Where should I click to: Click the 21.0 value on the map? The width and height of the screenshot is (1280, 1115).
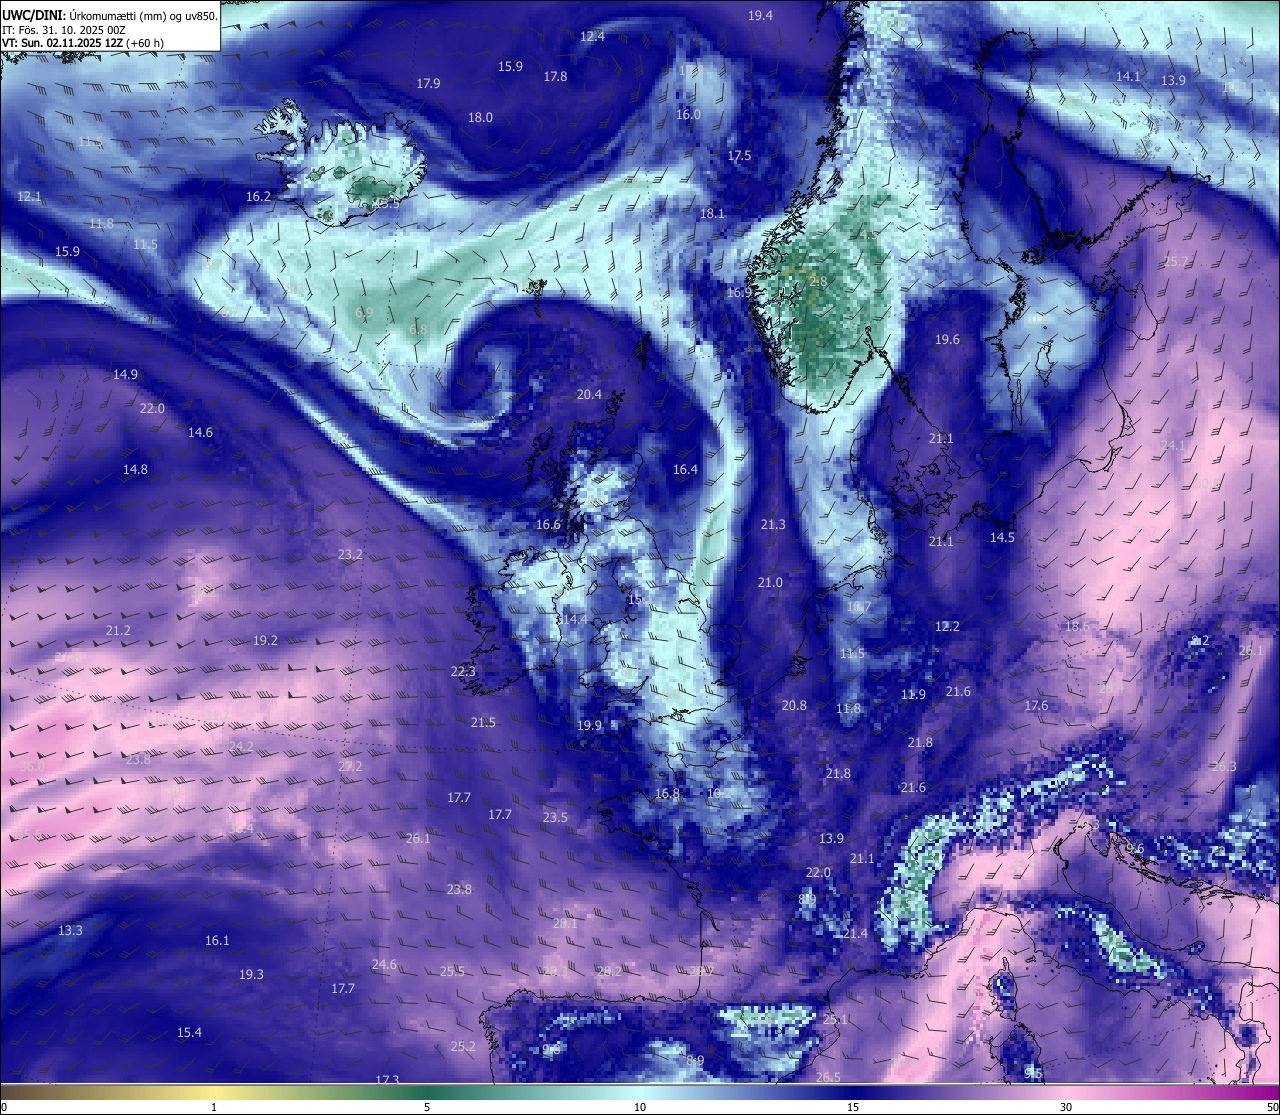[x=770, y=582]
